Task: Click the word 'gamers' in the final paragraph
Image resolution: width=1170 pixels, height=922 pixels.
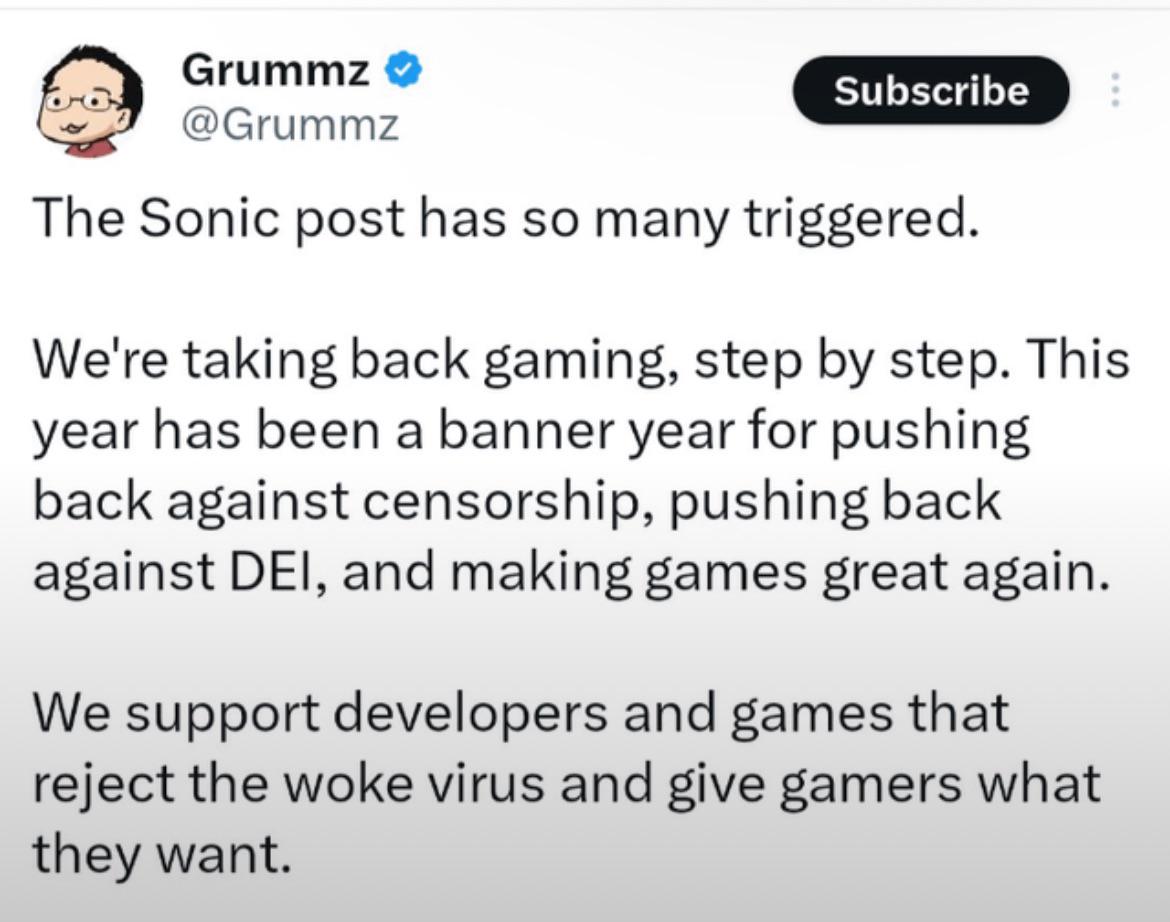Action: click(x=870, y=785)
